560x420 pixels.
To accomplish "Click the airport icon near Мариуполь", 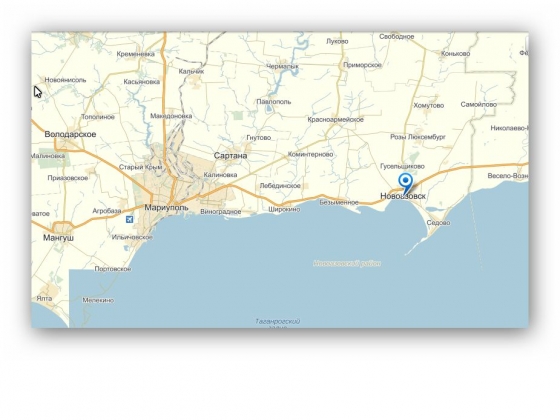I will click(x=129, y=219).
